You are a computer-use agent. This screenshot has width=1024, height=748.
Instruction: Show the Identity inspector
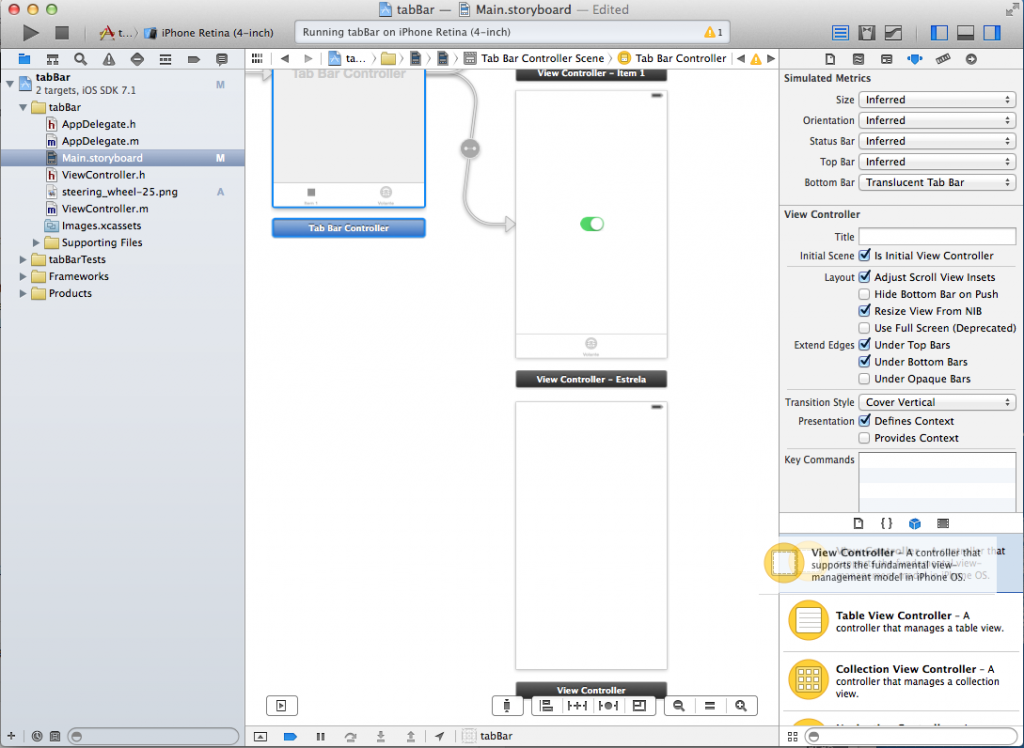tap(886, 59)
